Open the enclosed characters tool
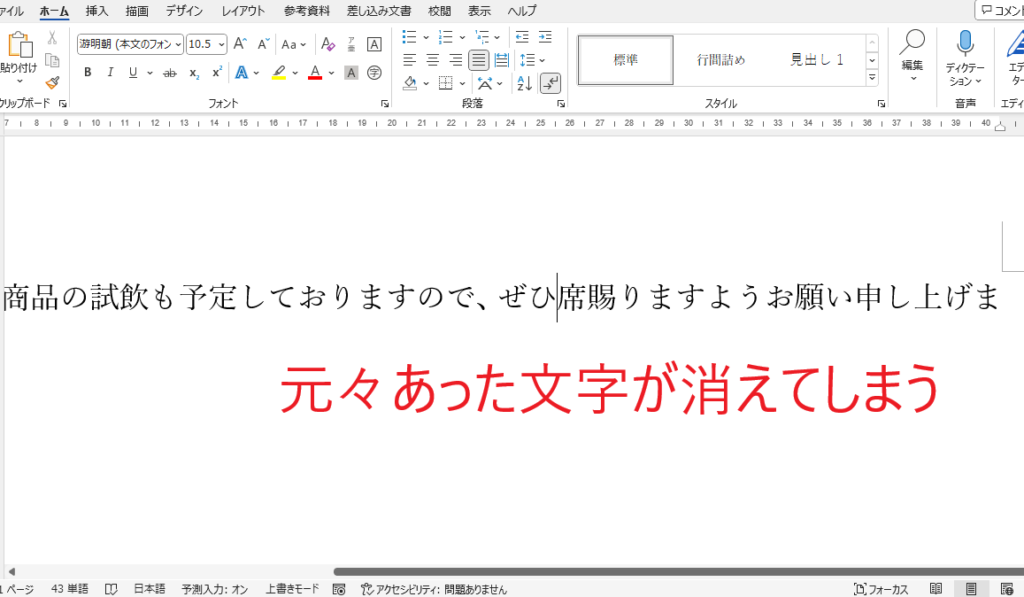 click(x=374, y=73)
